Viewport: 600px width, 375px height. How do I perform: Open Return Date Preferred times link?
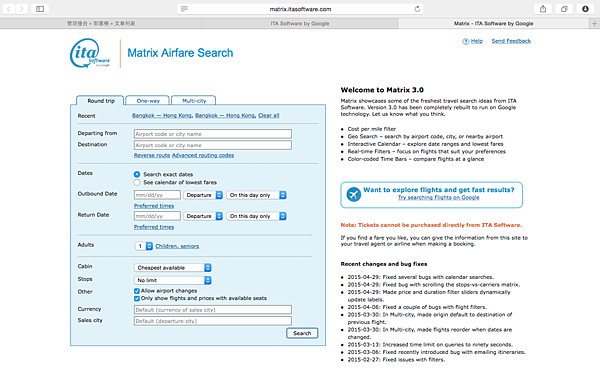pos(154,227)
